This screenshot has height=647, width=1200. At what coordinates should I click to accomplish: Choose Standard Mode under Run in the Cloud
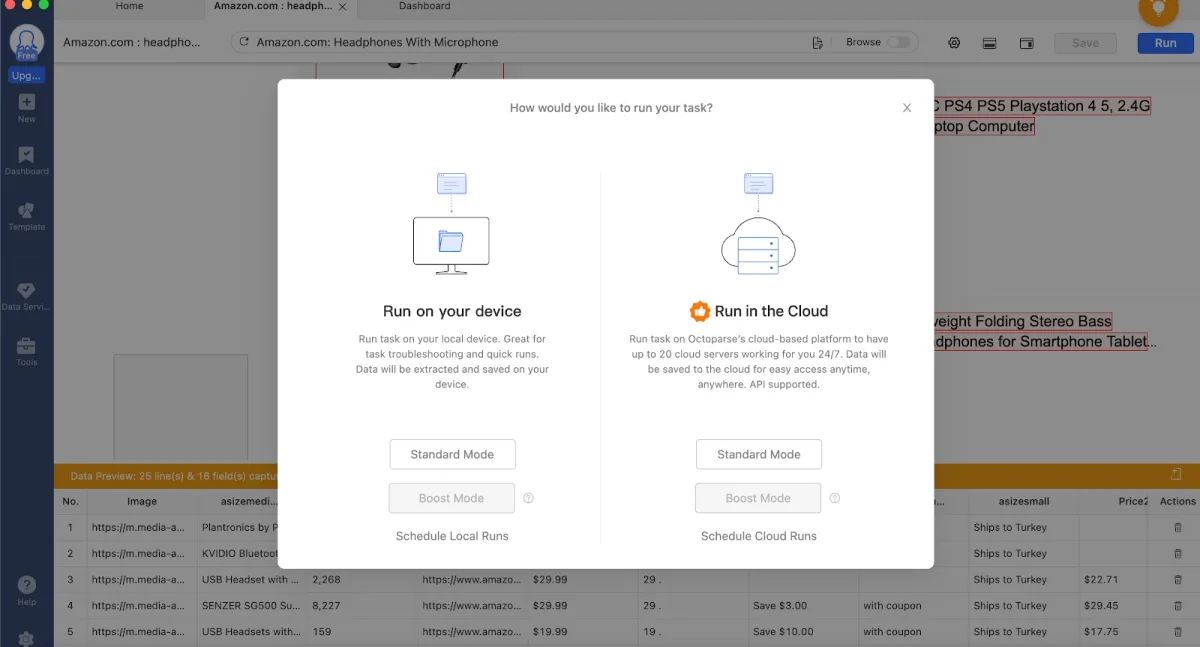coord(759,454)
